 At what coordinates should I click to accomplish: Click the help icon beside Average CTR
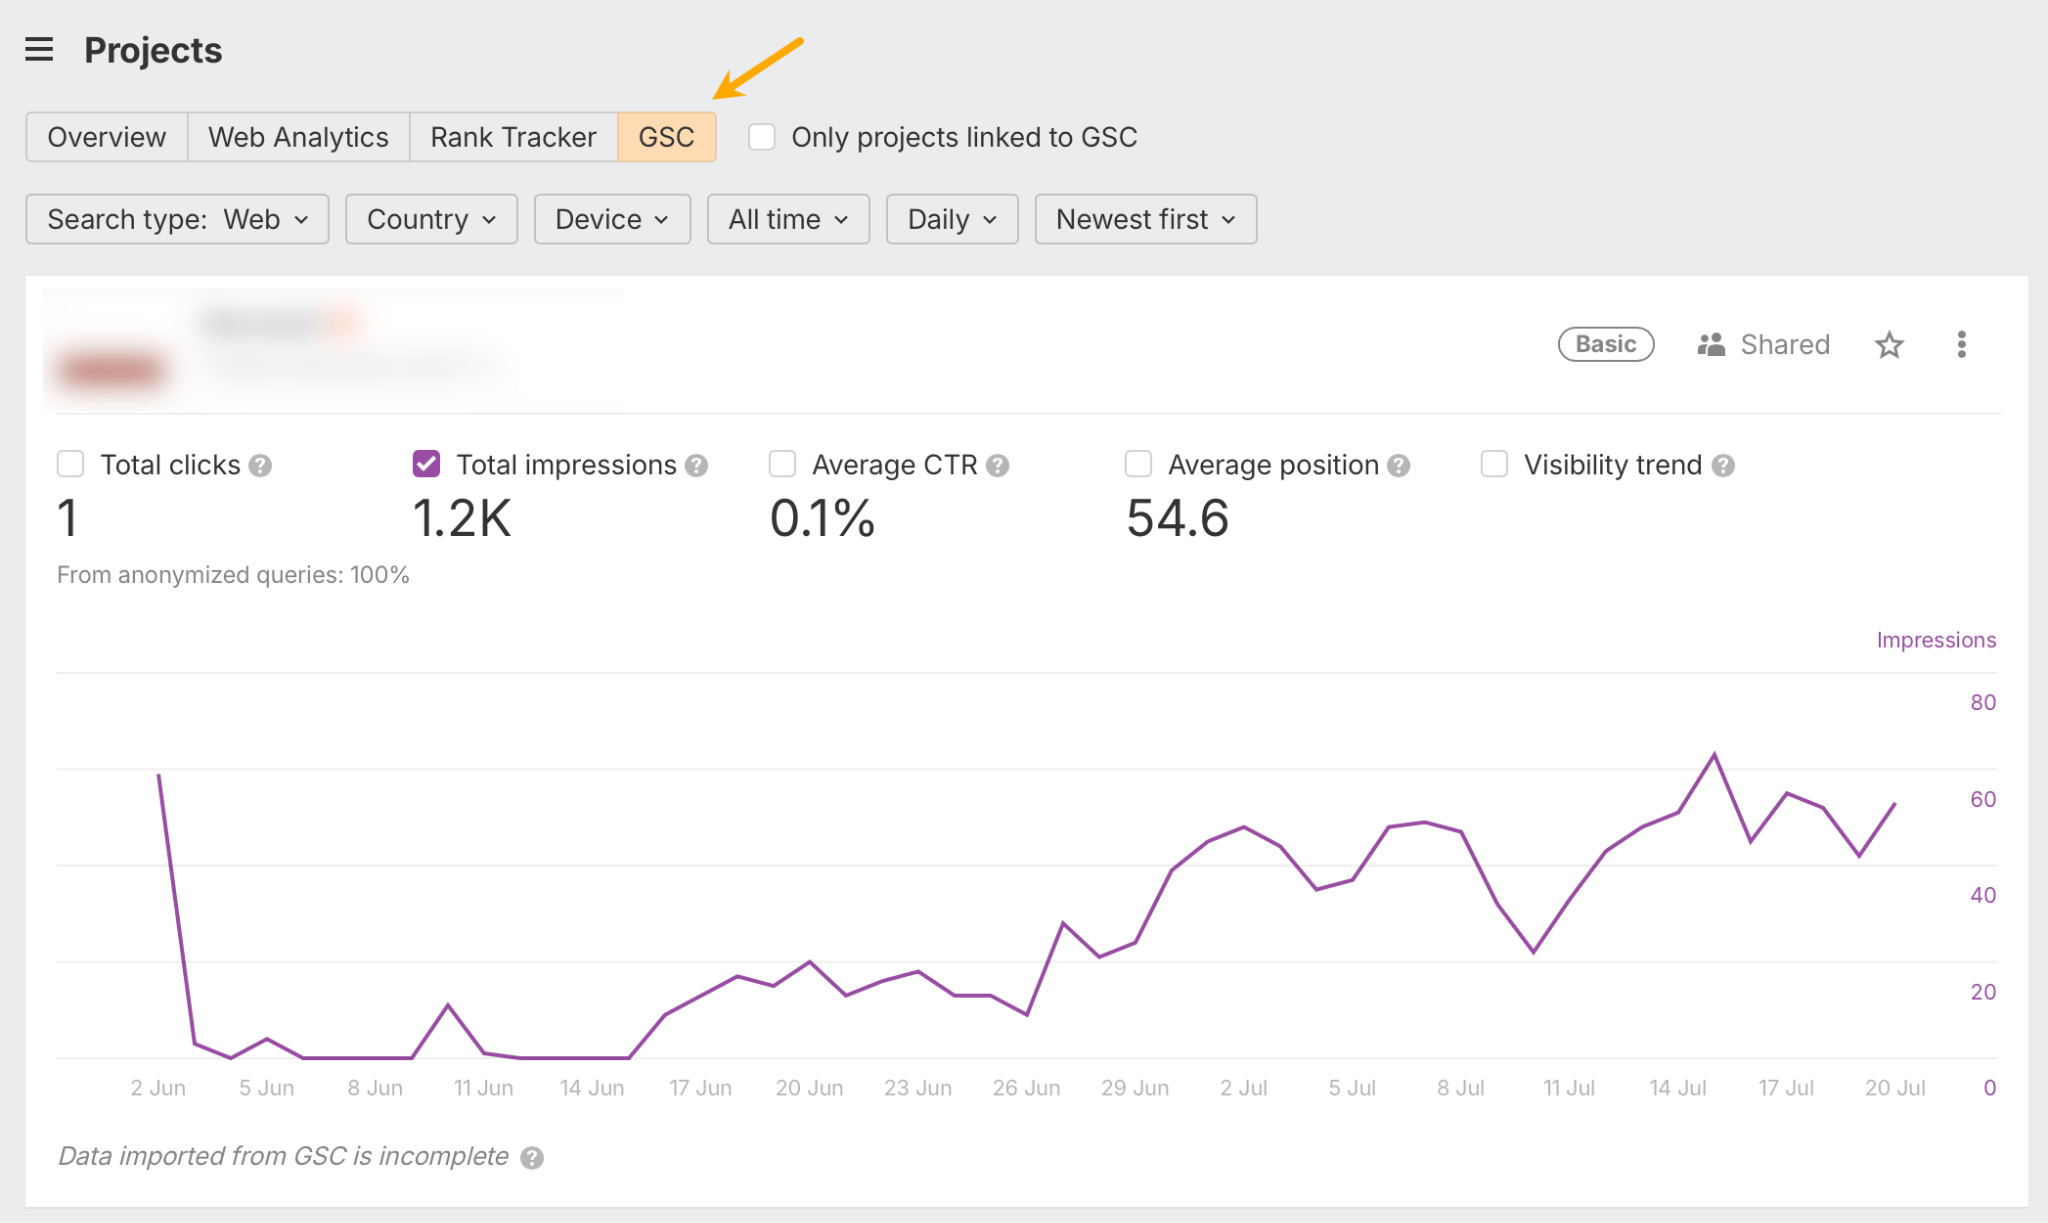[997, 466]
